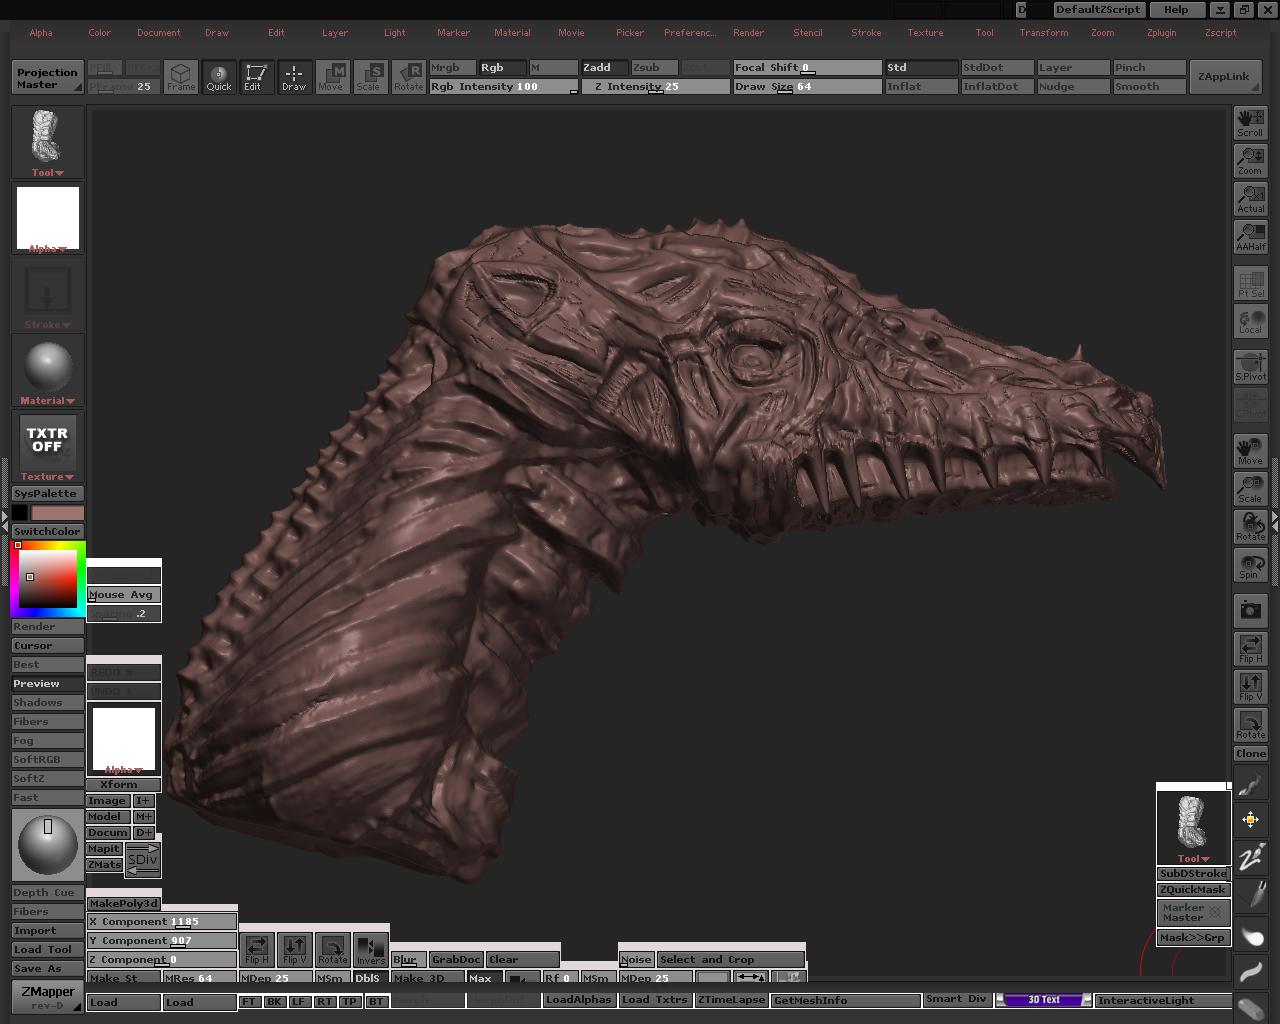The image size is (1280, 1024).
Task: Click the Zoom magnifier icon on right shelf
Action: [x=1250, y=161]
